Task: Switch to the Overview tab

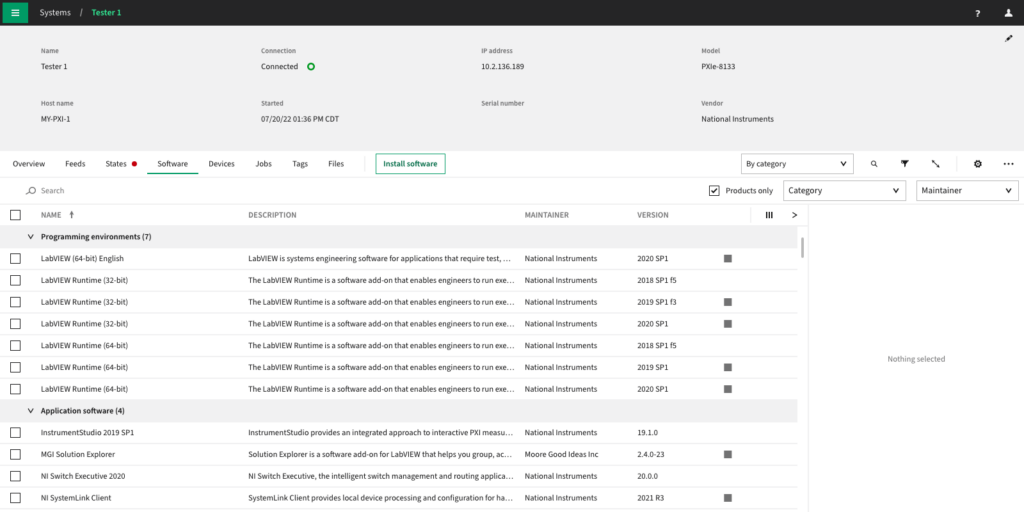Action: (x=29, y=164)
